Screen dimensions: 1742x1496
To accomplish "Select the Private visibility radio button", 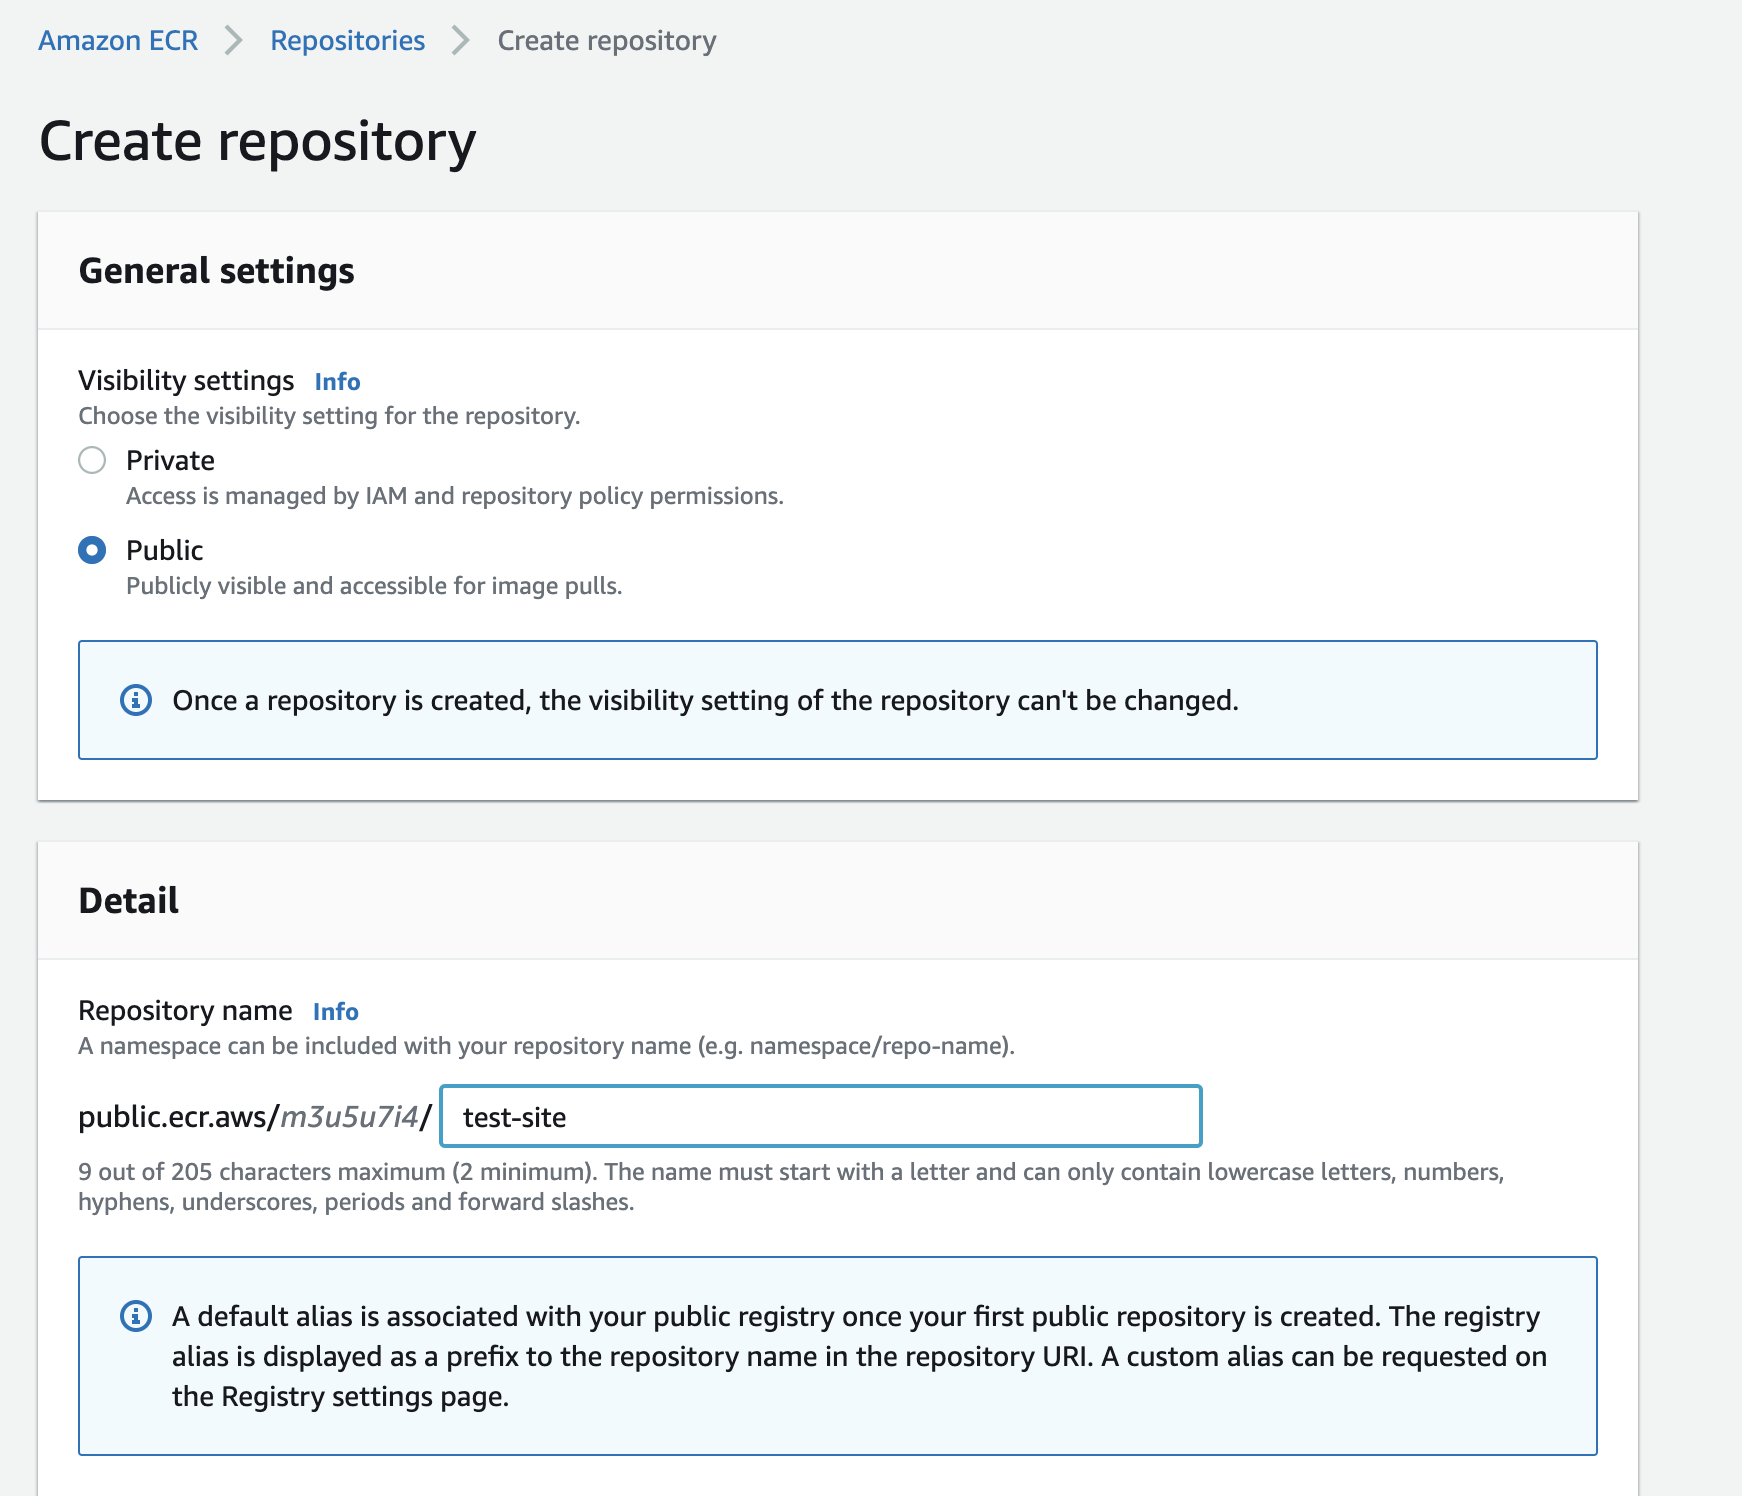I will coord(92,460).
